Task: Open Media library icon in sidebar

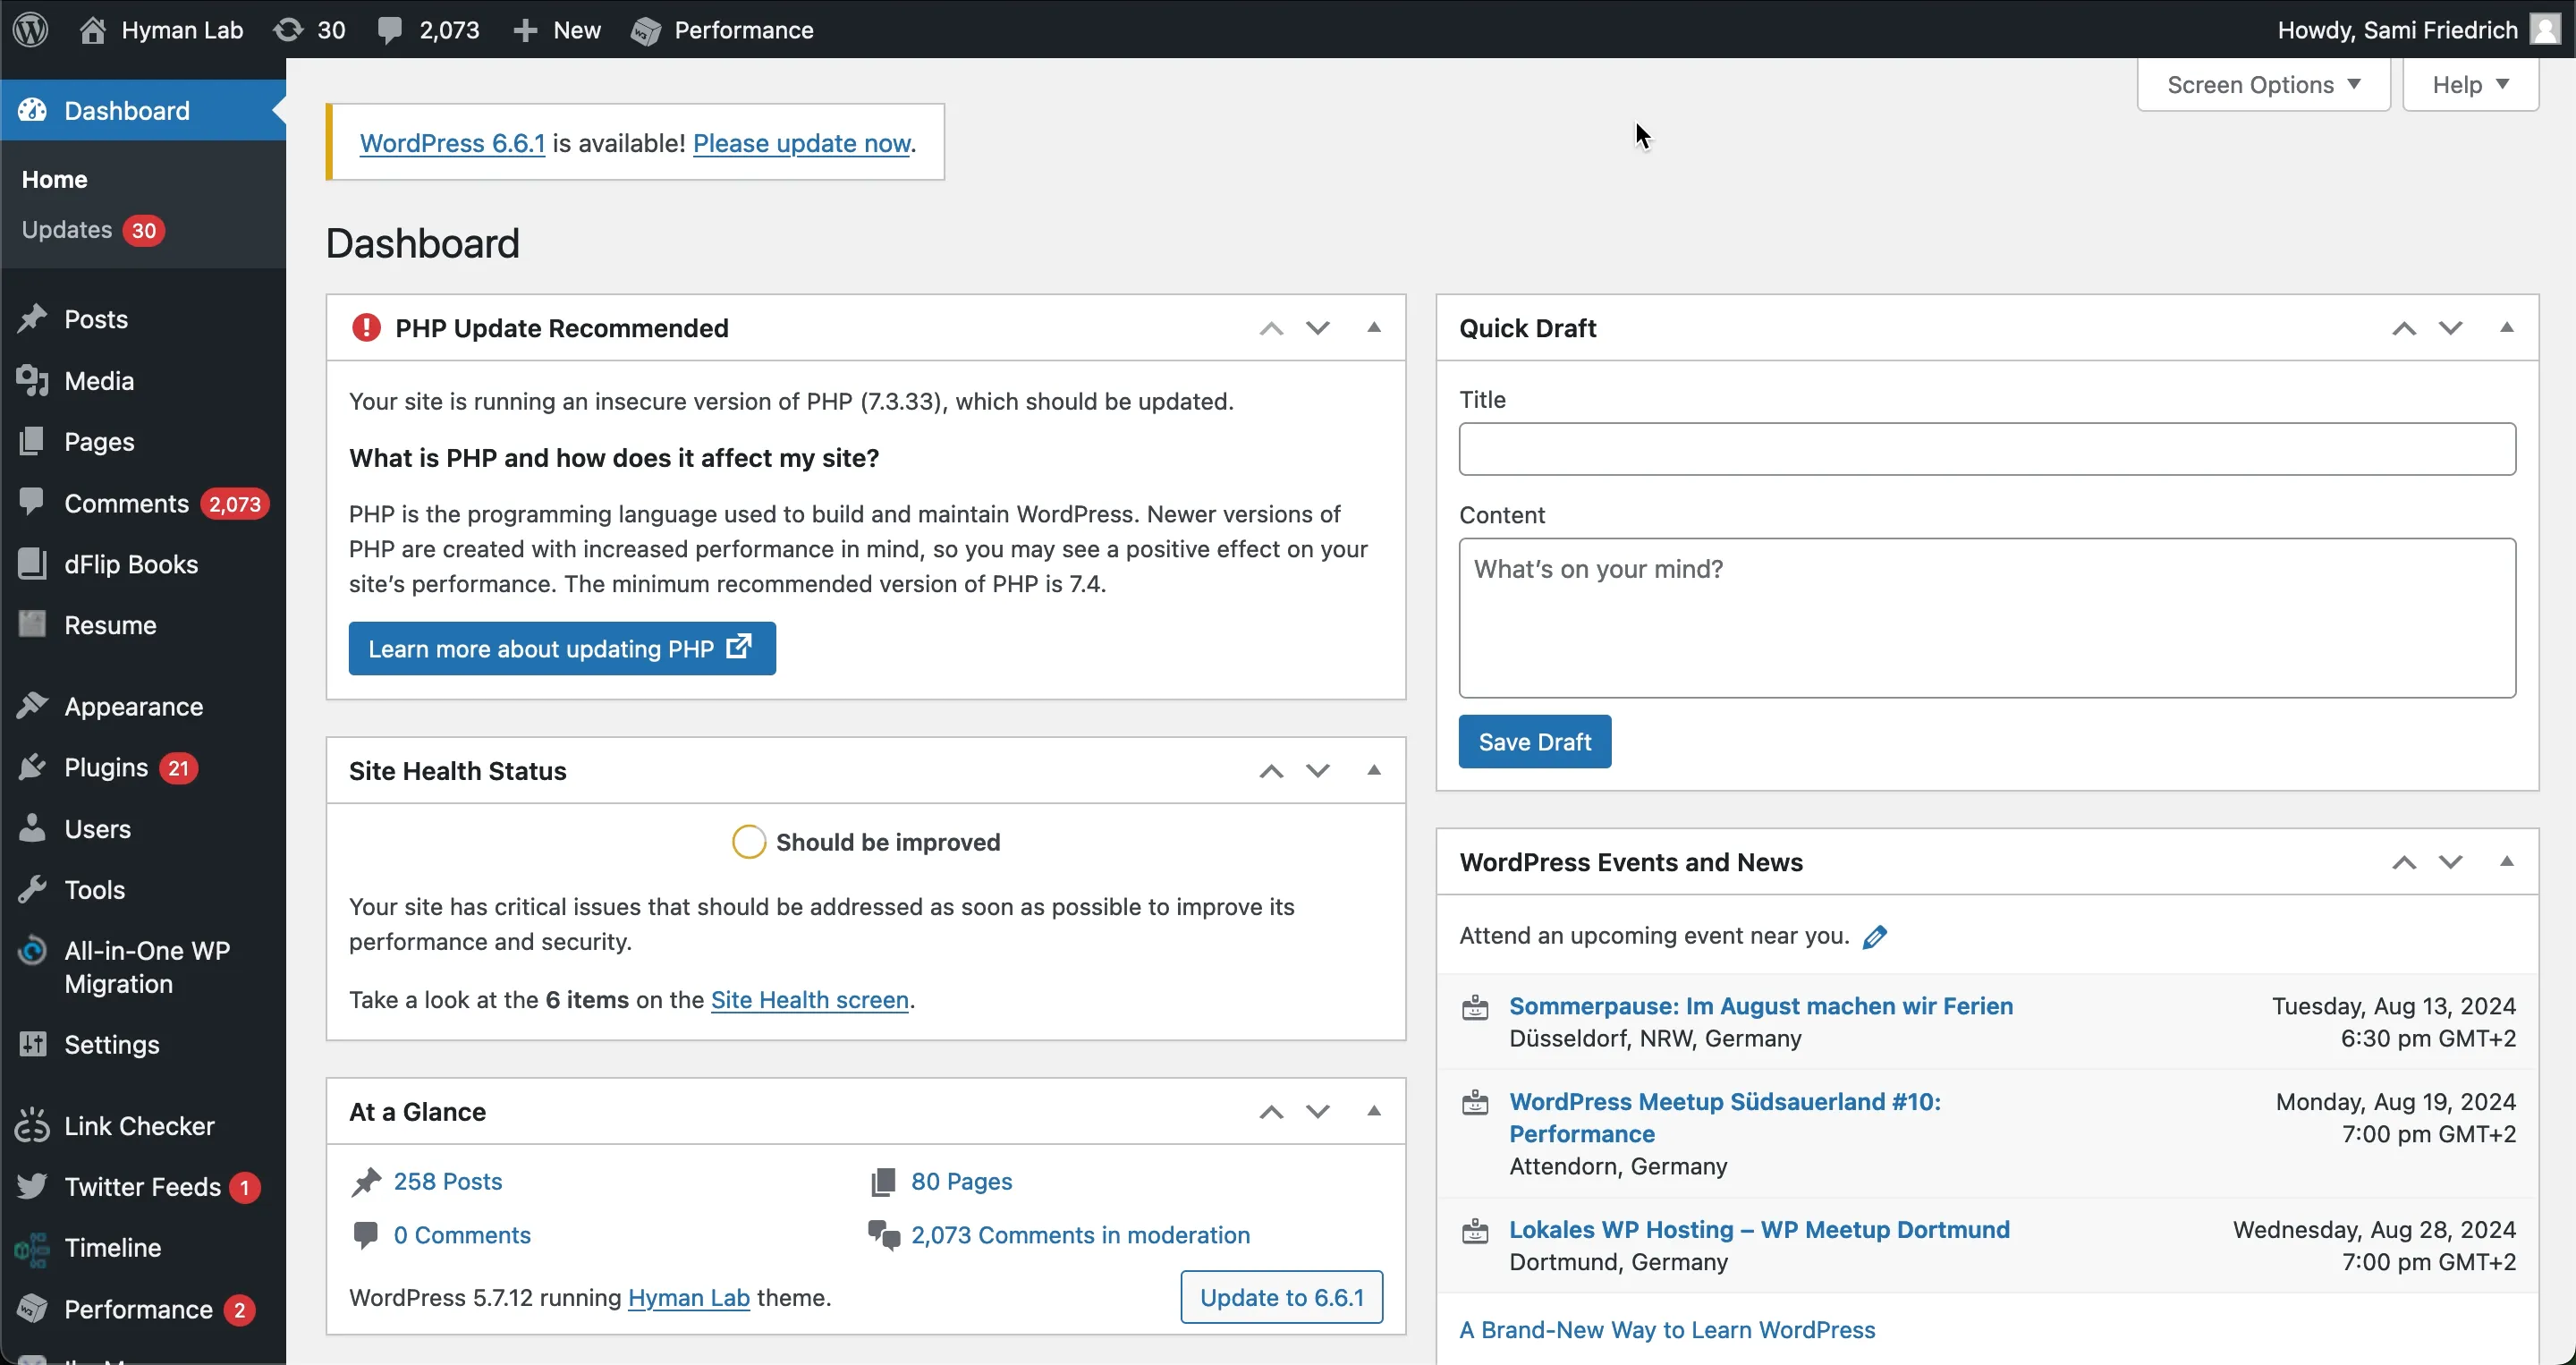Action: click(x=32, y=380)
